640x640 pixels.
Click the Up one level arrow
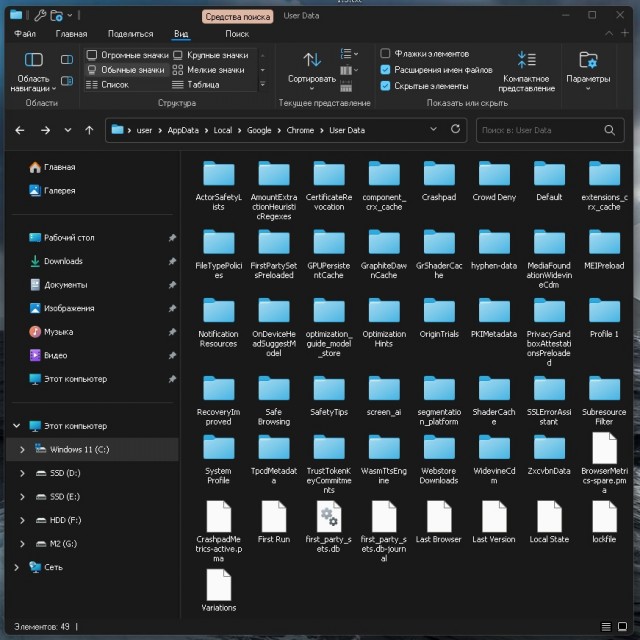(x=89, y=130)
